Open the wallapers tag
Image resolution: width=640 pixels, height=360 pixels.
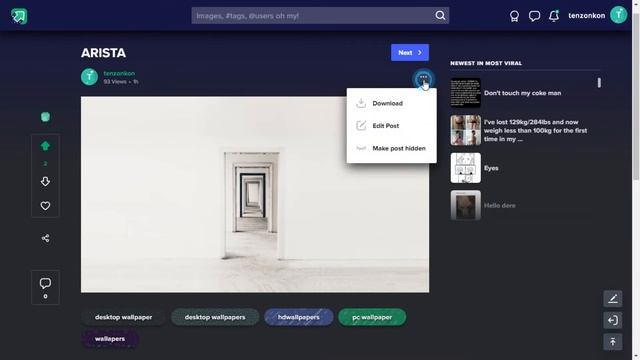[x=110, y=339]
